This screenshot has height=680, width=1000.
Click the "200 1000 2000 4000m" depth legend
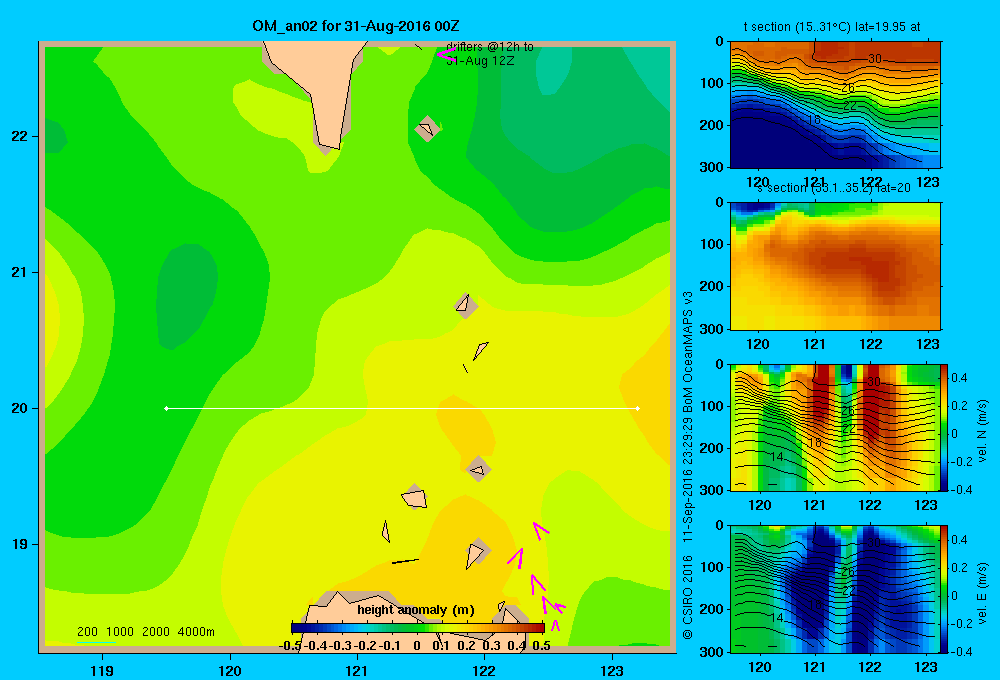145,632
